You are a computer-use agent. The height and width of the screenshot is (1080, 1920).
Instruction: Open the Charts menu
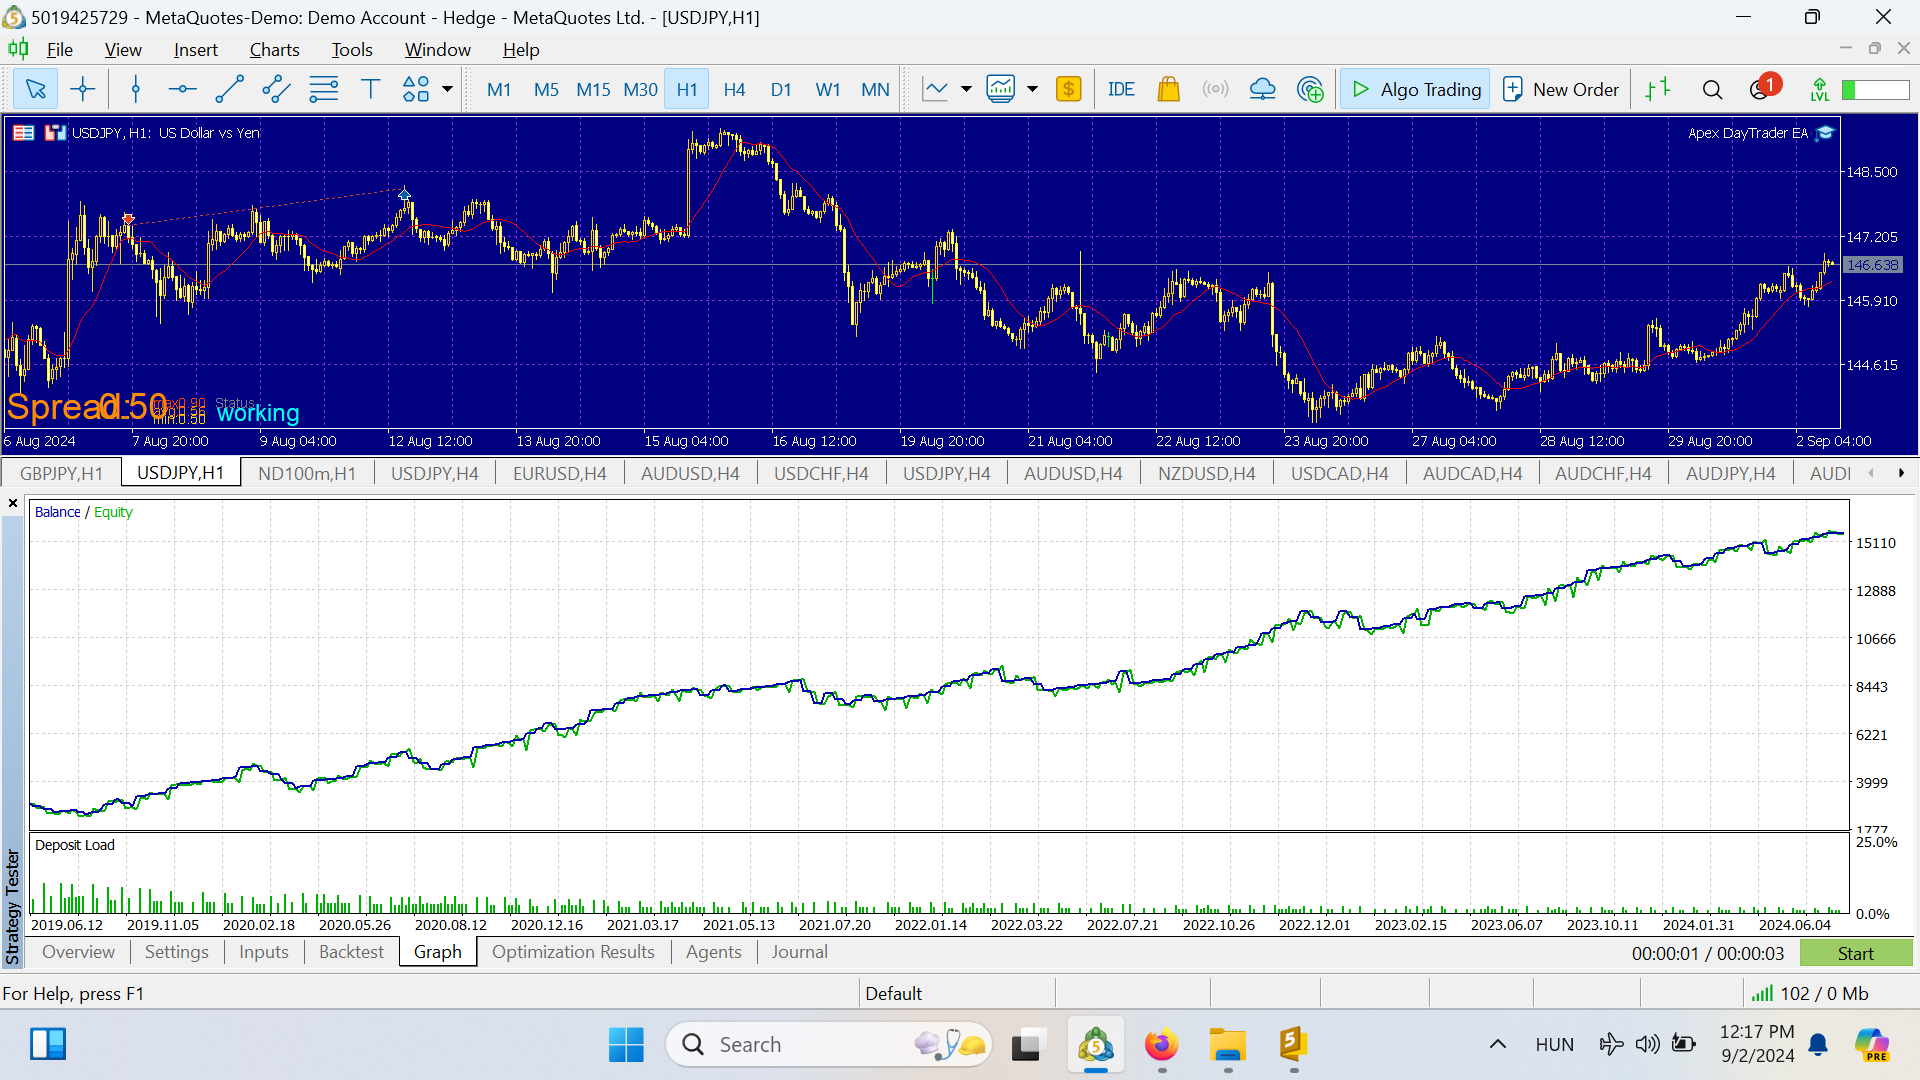[274, 49]
